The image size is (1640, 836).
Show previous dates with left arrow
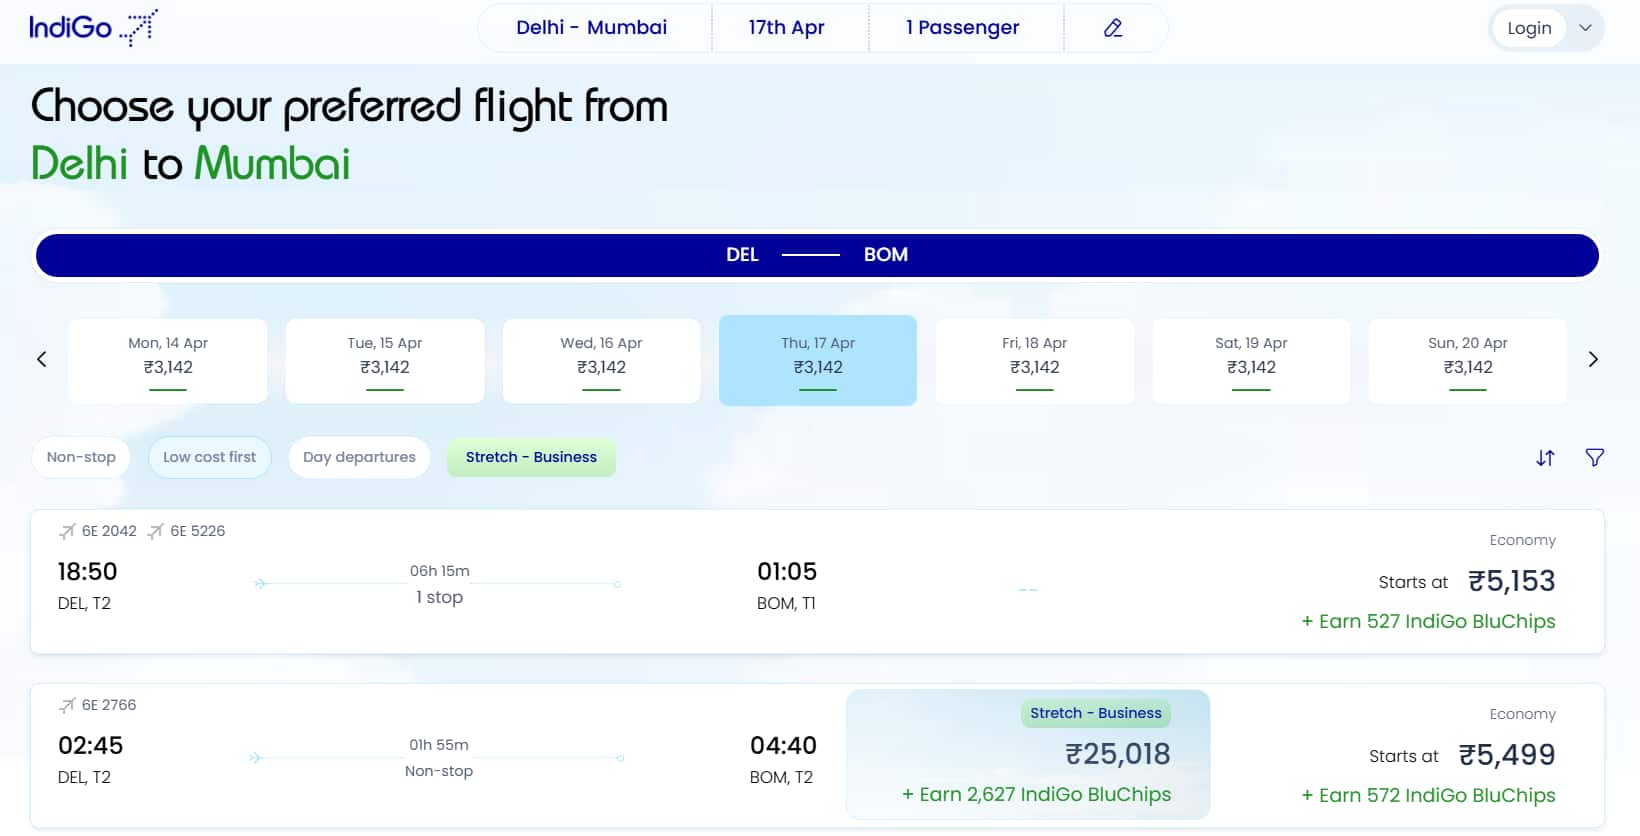point(42,359)
